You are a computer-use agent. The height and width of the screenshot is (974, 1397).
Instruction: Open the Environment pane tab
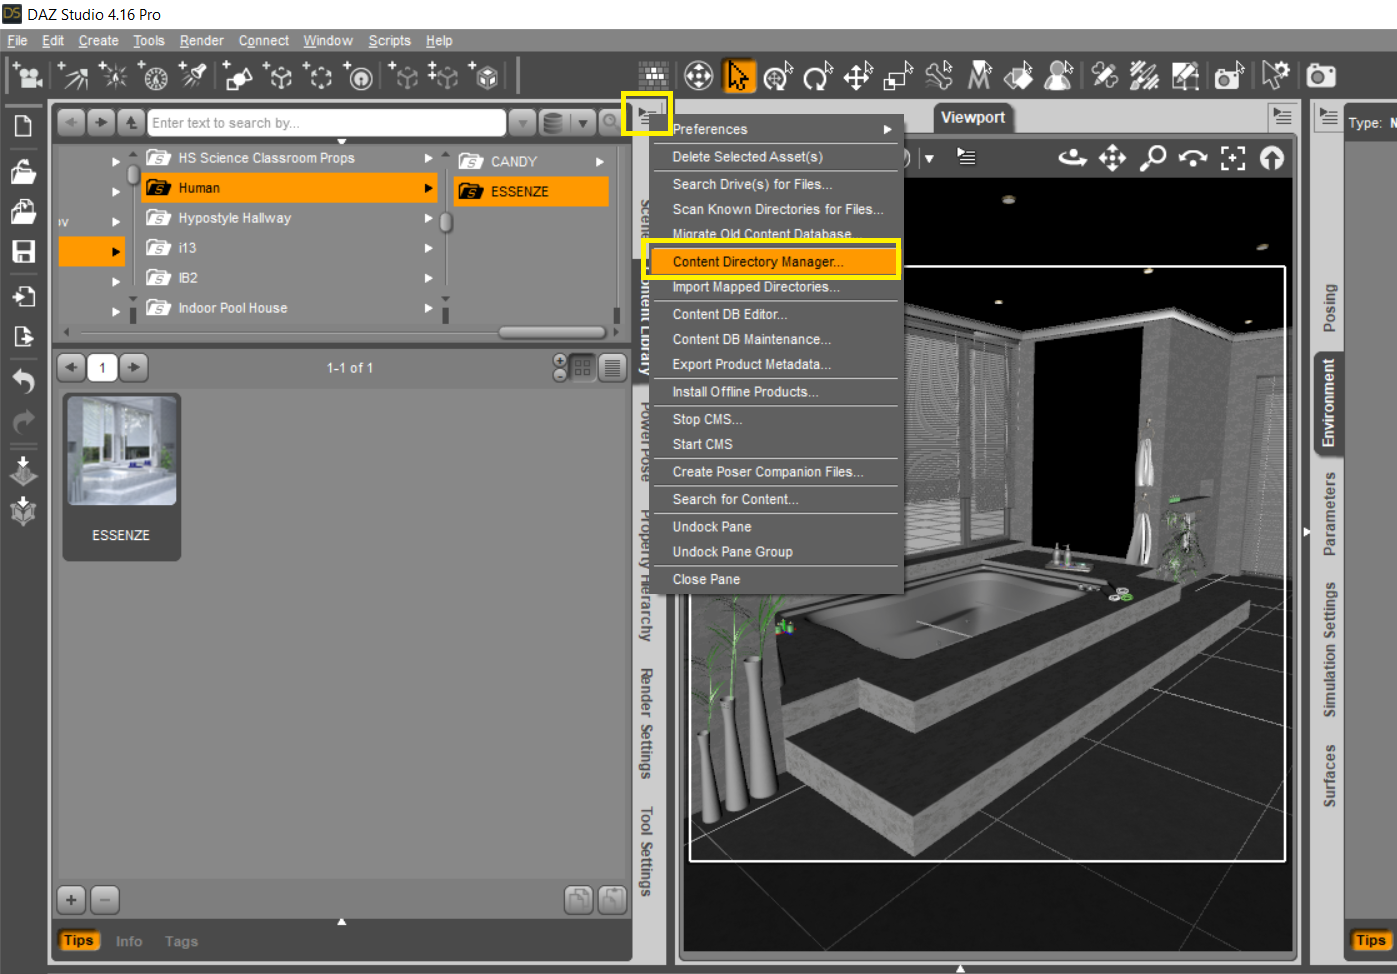pos(1328,403)
